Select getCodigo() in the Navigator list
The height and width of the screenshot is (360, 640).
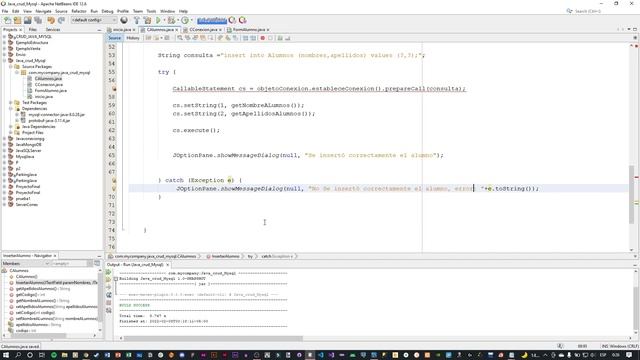click(31, 295)
